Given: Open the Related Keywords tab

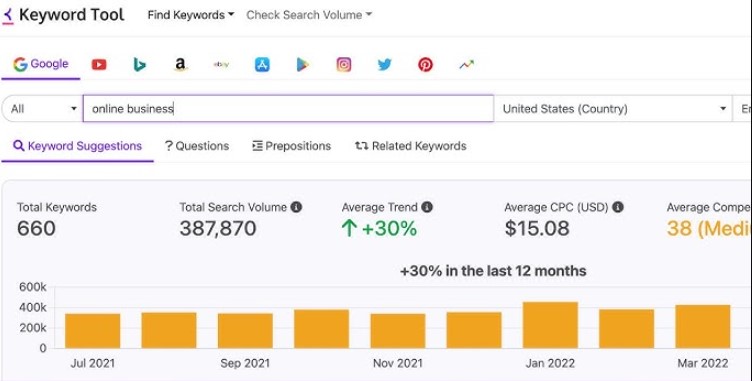Looking at the screenshot, I should (x=411, y=146).
